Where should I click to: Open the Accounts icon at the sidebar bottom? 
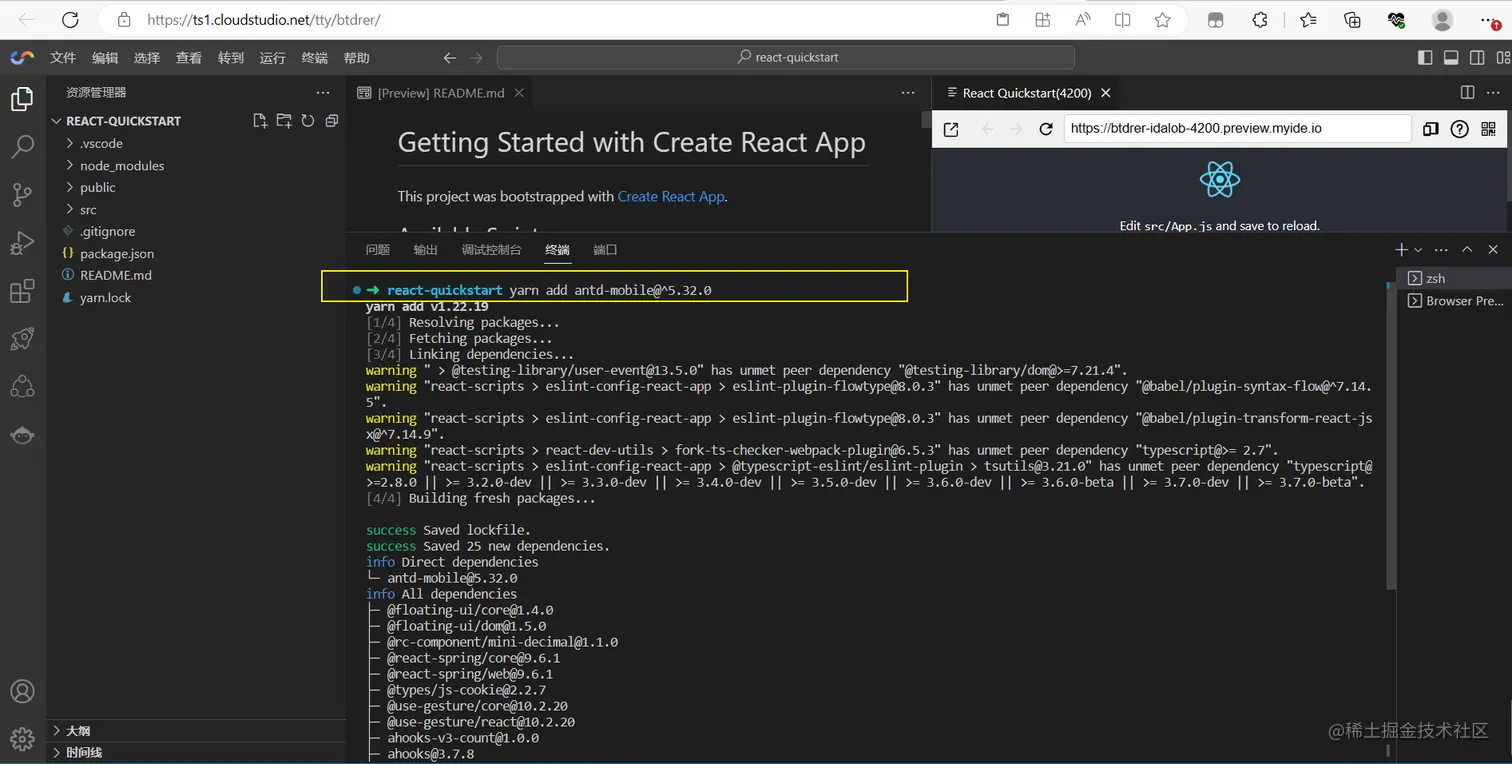tap(22, 691)
